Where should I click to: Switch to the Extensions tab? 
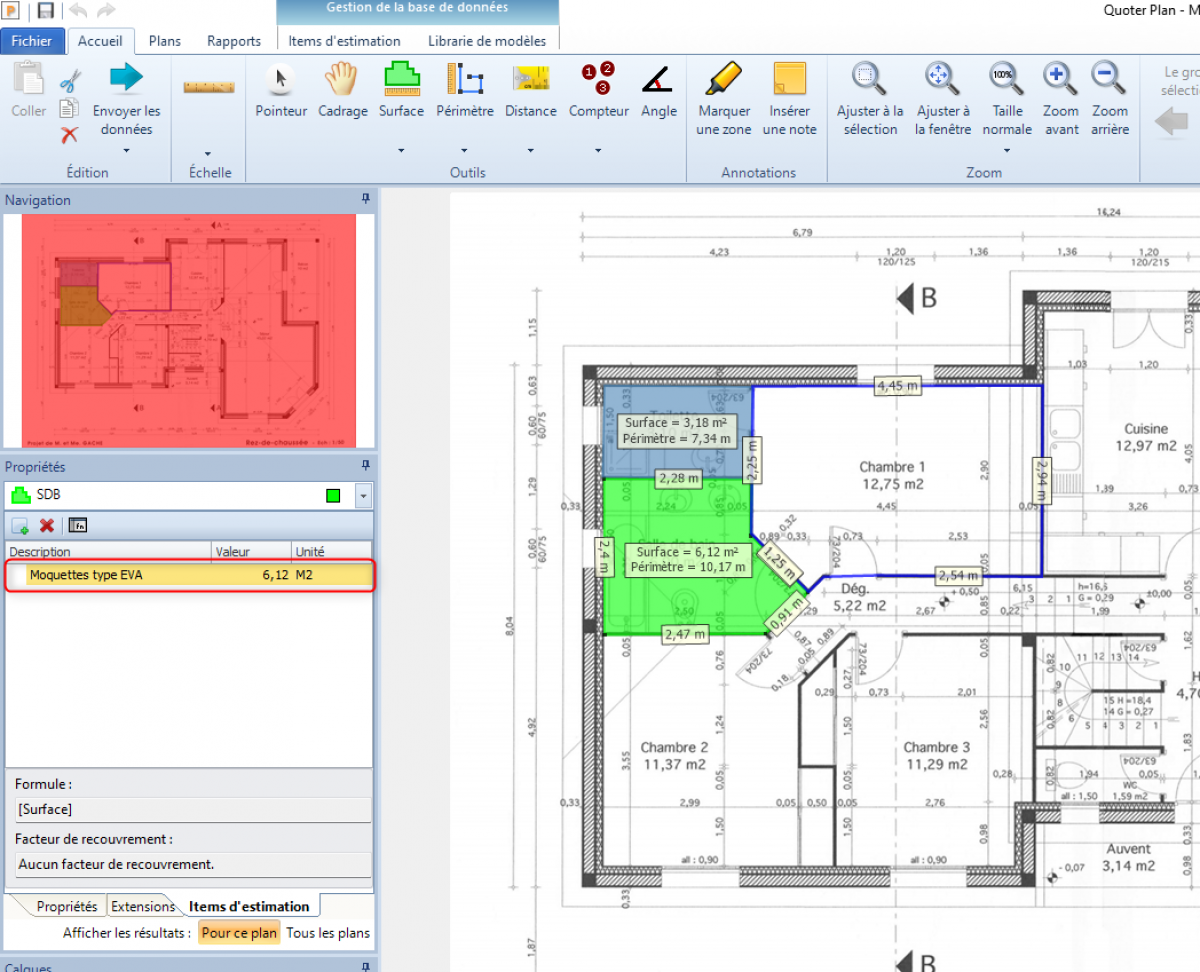pos(142,907)
